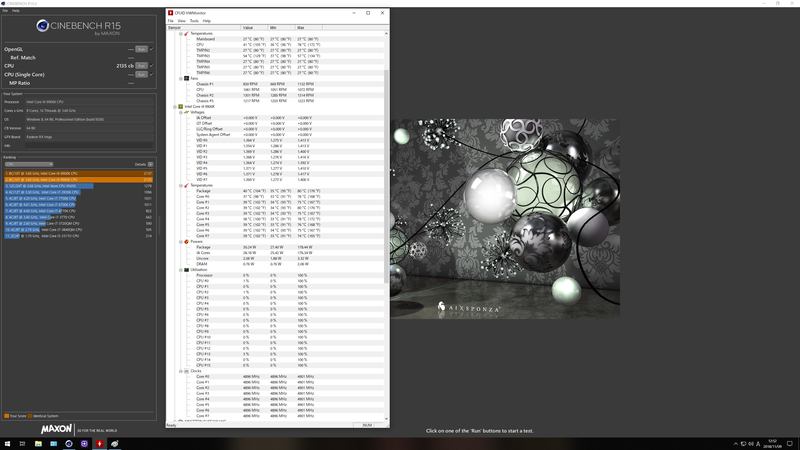
Task: Collapse the Fans tree node
Action: point(181,79)
